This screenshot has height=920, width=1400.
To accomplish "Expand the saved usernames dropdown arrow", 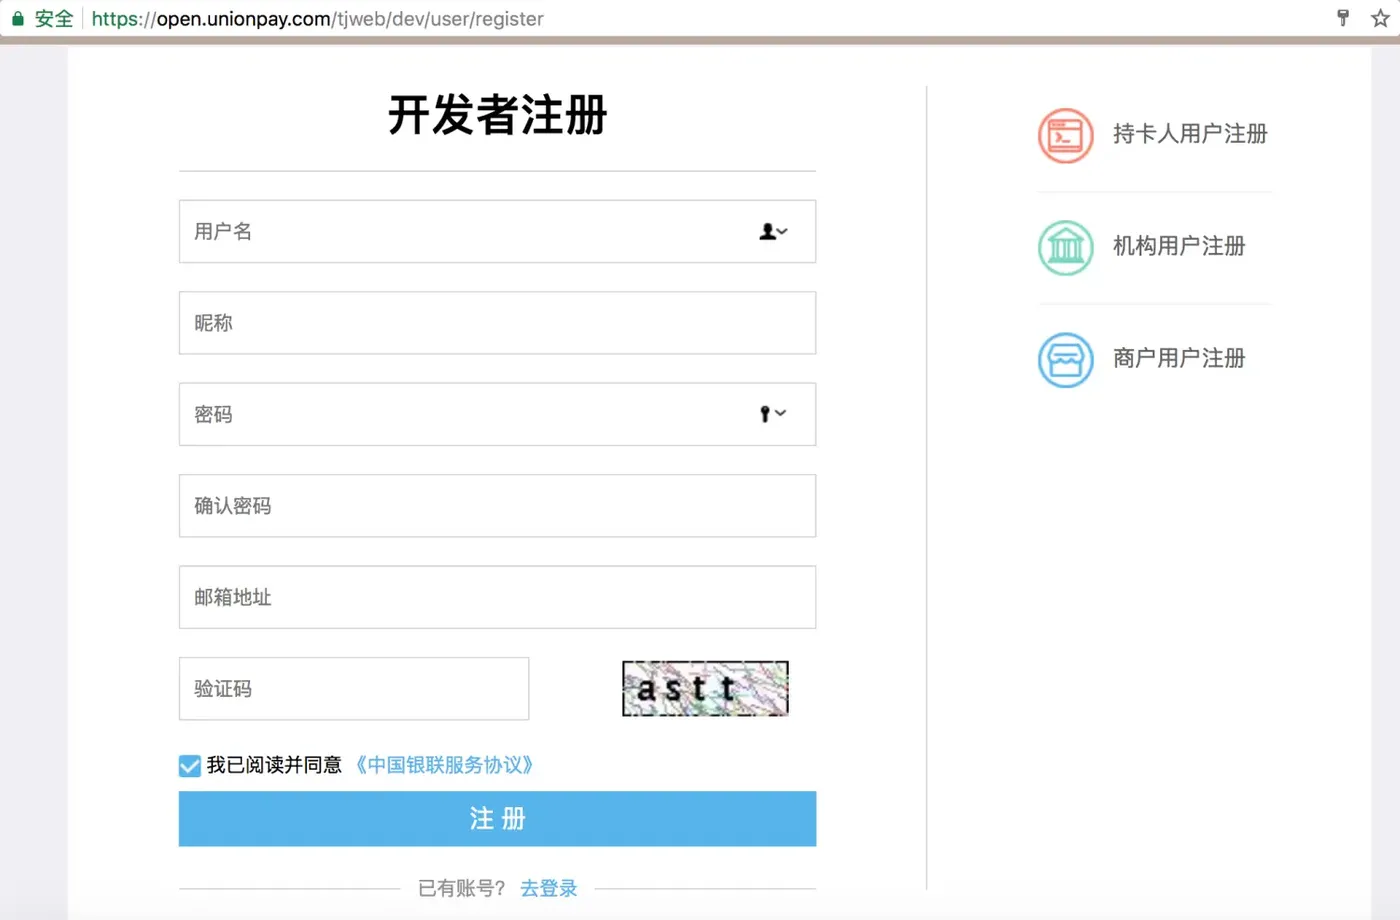I will (783, 232).
